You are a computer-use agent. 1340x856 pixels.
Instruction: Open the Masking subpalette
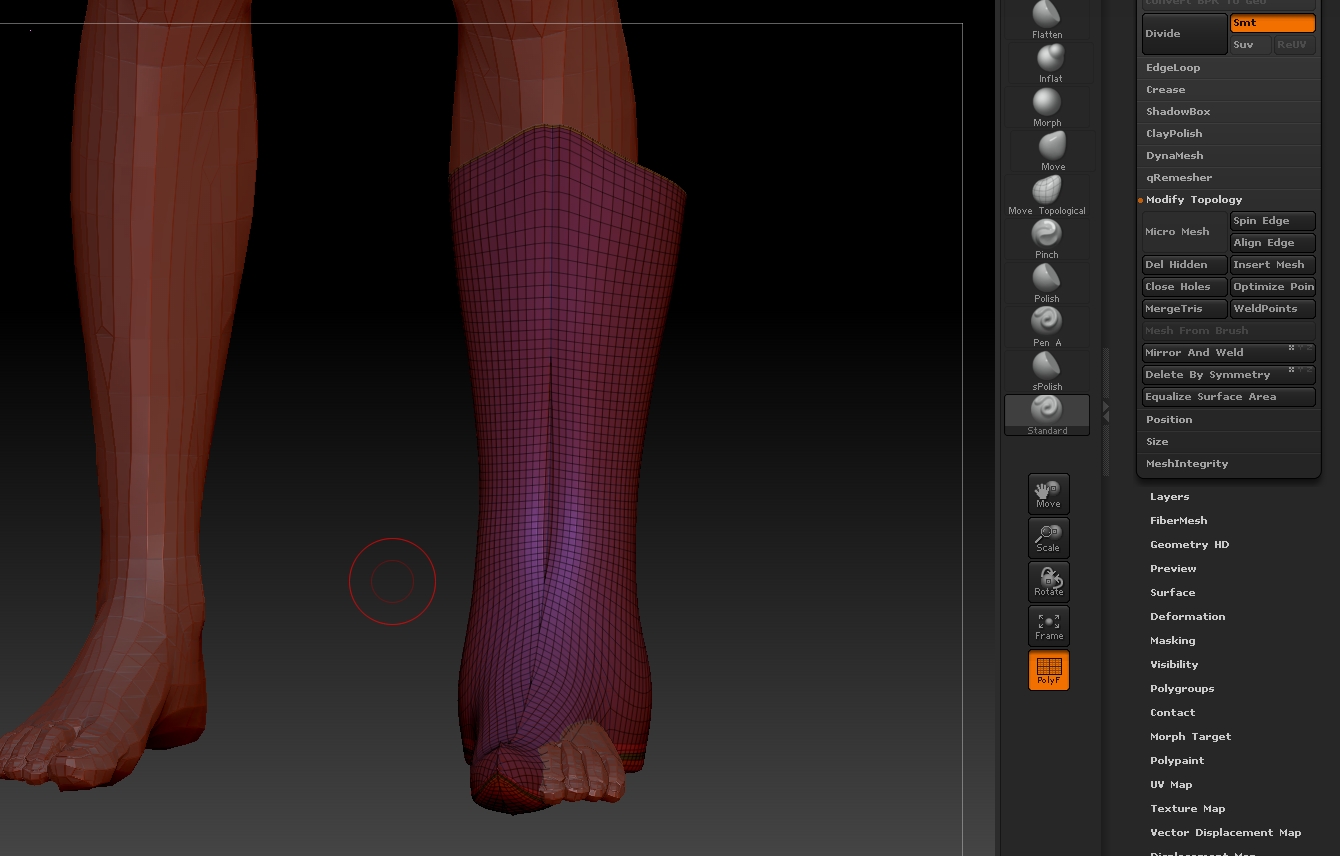pyautogui.click(x=1172, y=641)
